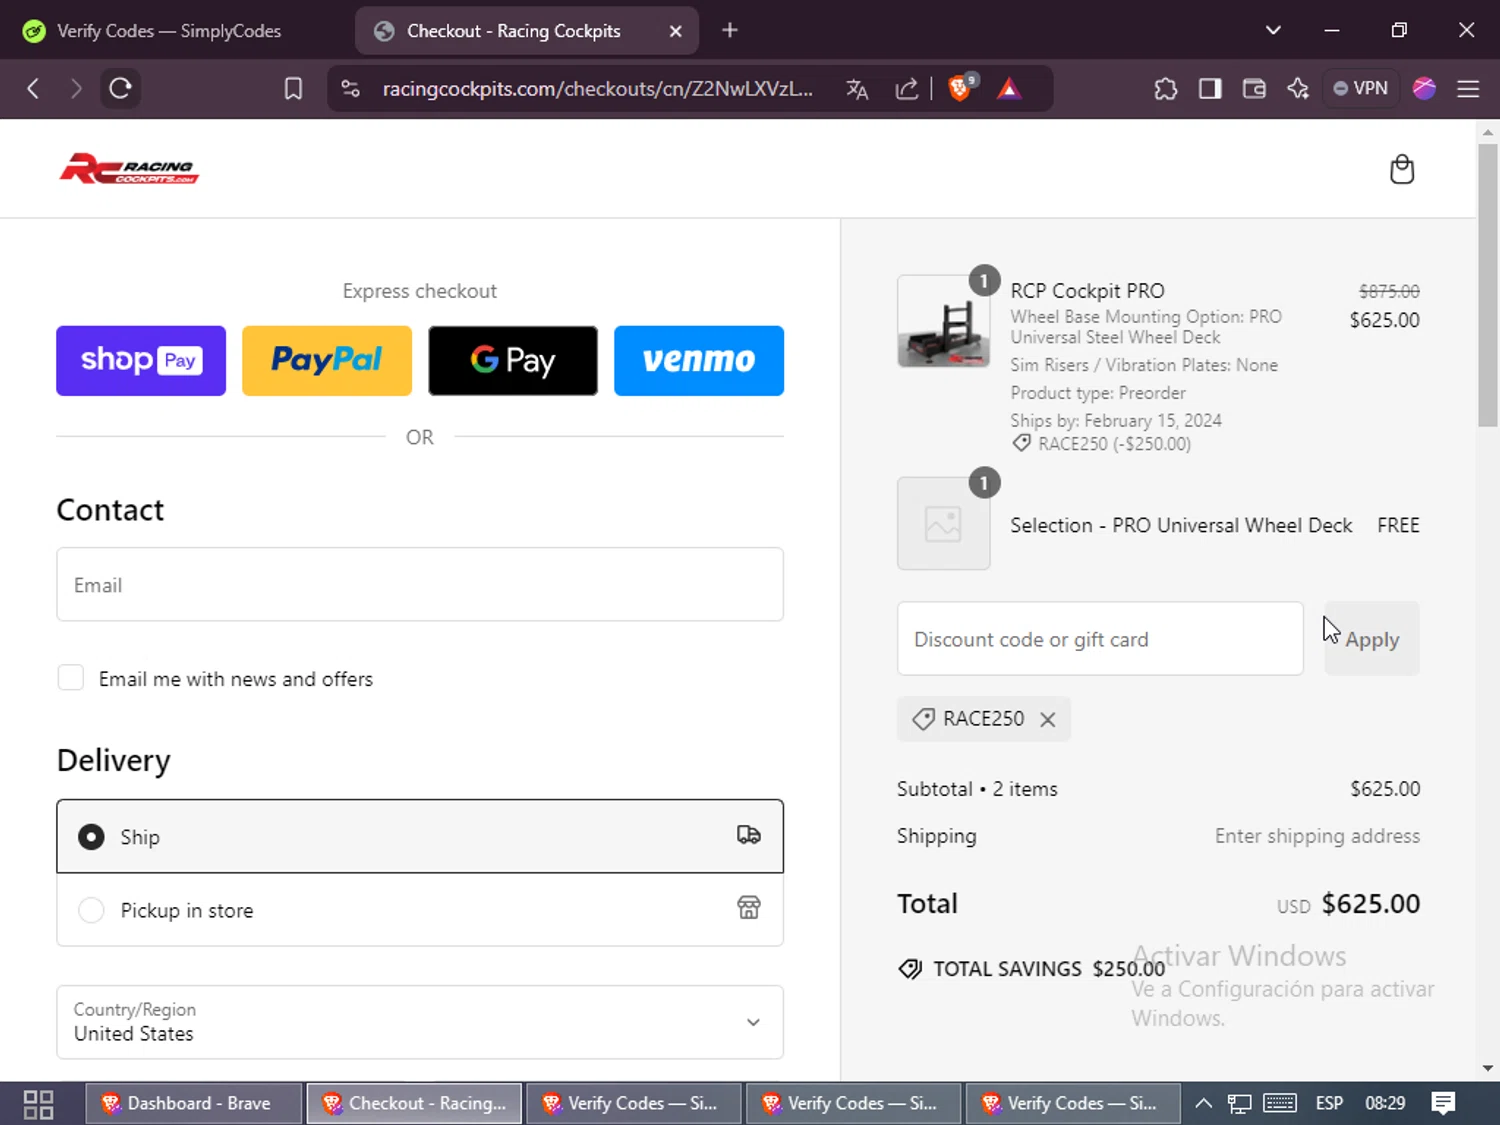This screenshot has width=1500, height=1125.
Task: Click the Email contact field
Action: 420,584
